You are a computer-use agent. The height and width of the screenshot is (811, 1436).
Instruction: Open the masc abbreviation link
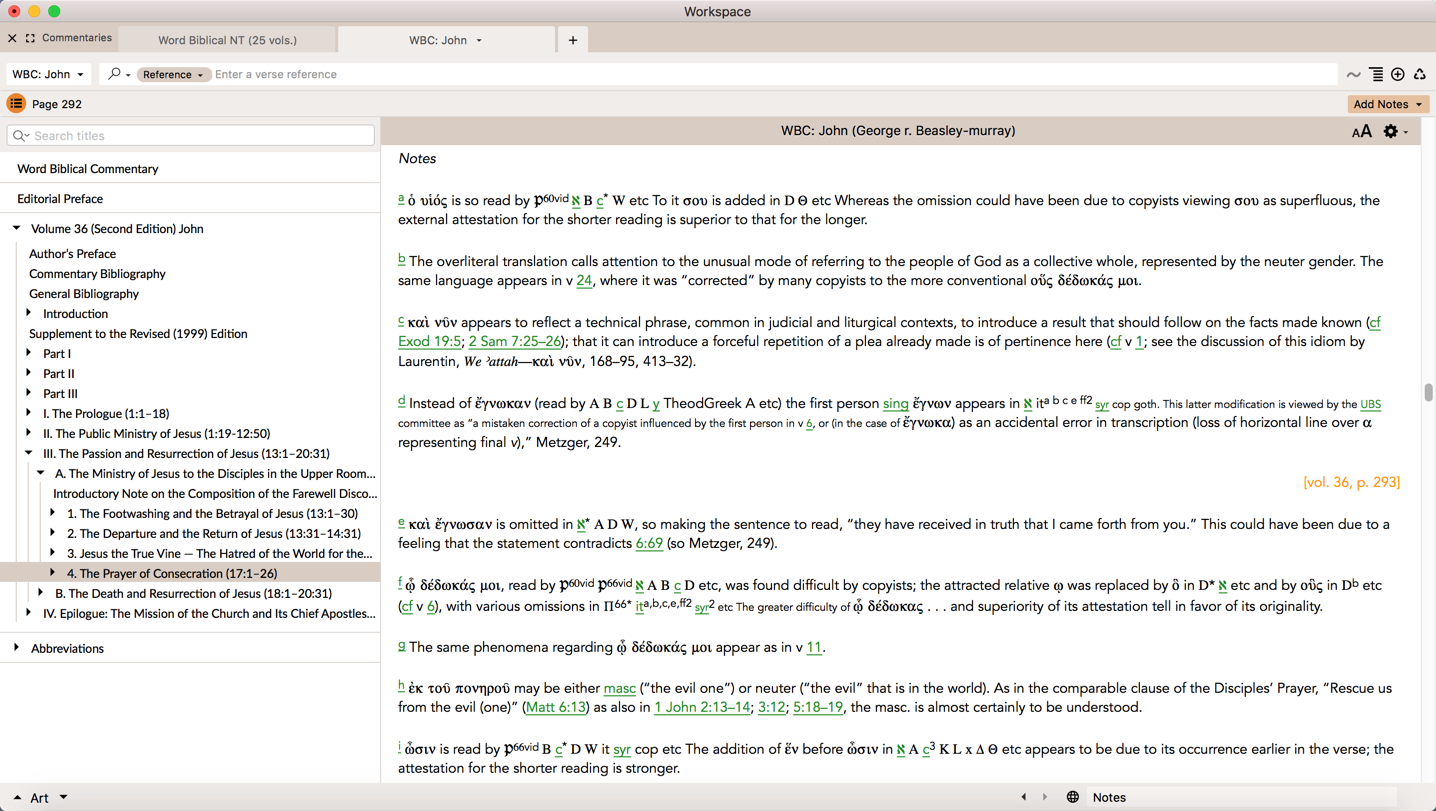pyautogui.click(x=620, y=689)
